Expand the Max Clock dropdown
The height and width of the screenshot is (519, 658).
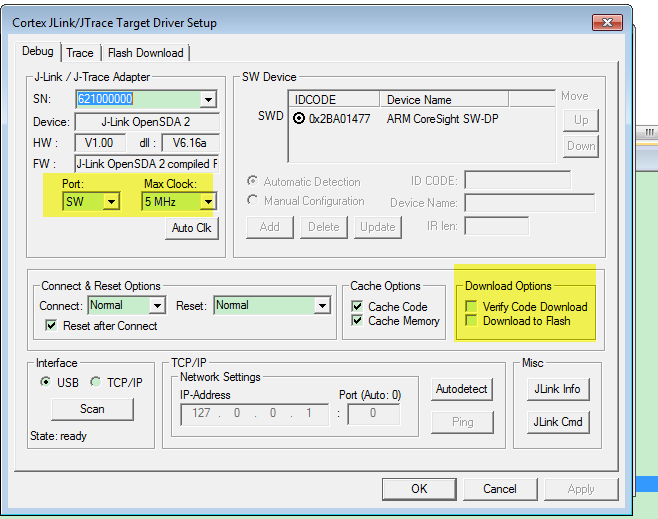point(208,202)
